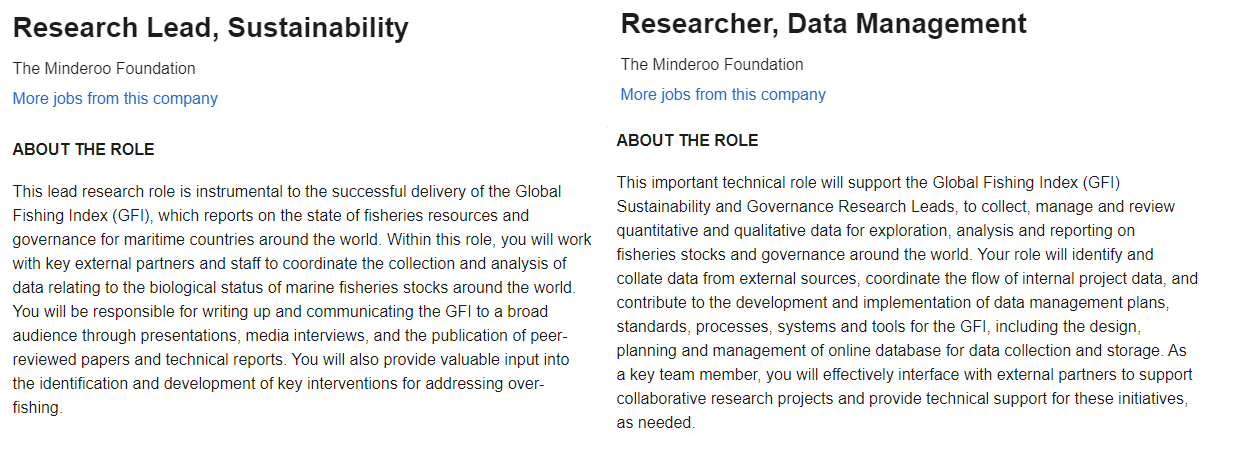Click ABOUT THE ROLE heading in Sustainability posting
This screenshot has height=472, width=1248.
83,150
